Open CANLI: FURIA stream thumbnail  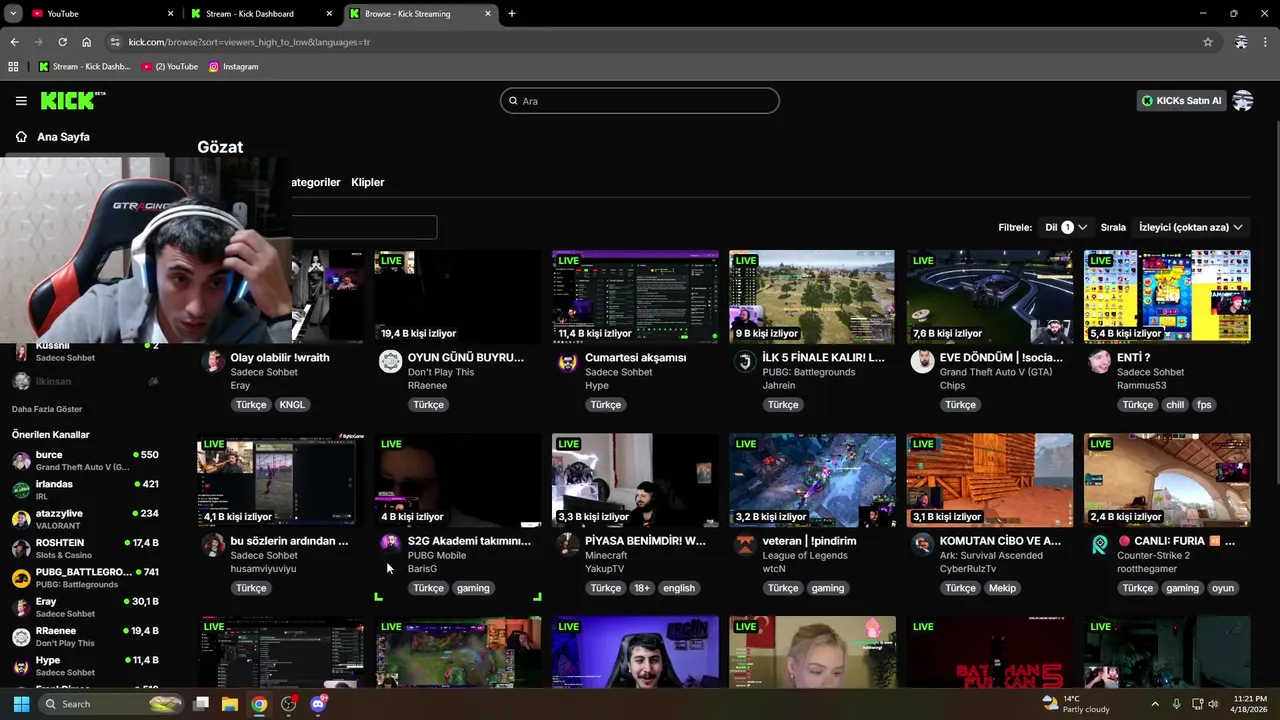1167,480
